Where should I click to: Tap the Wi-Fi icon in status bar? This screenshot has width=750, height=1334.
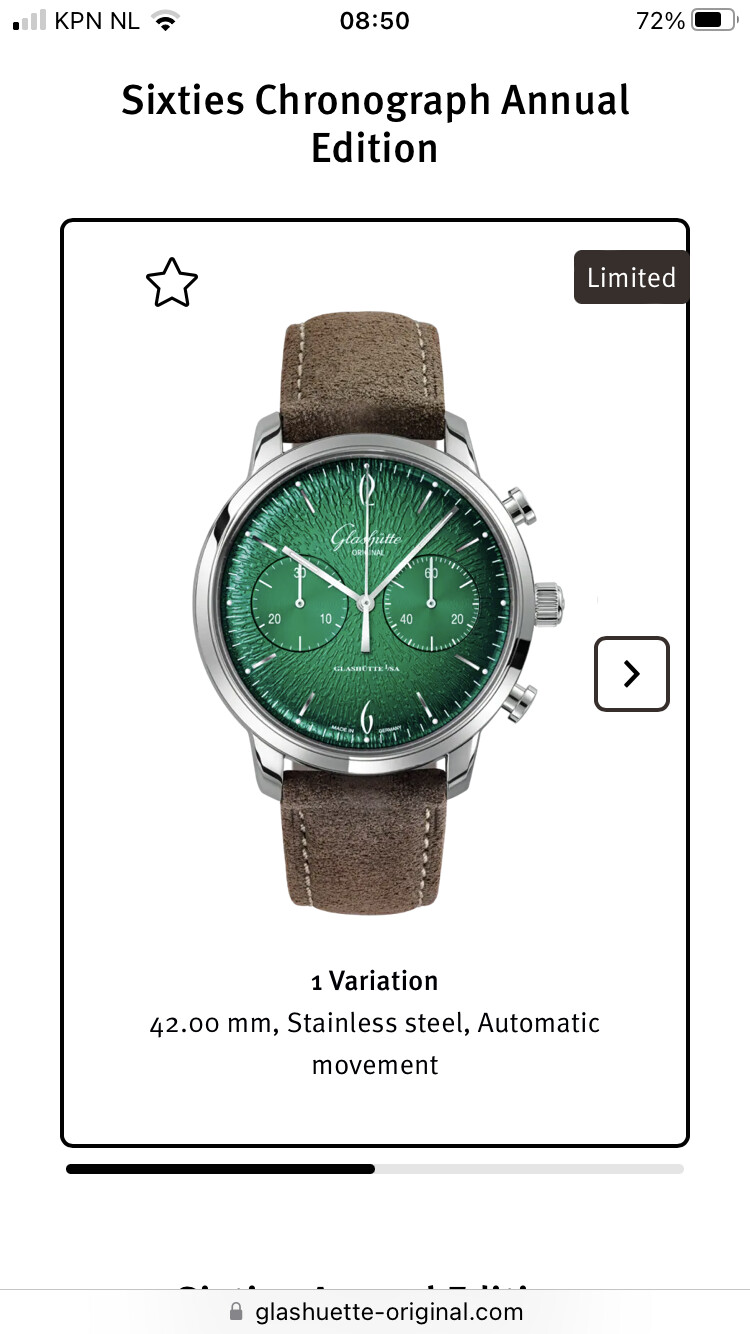166,20
